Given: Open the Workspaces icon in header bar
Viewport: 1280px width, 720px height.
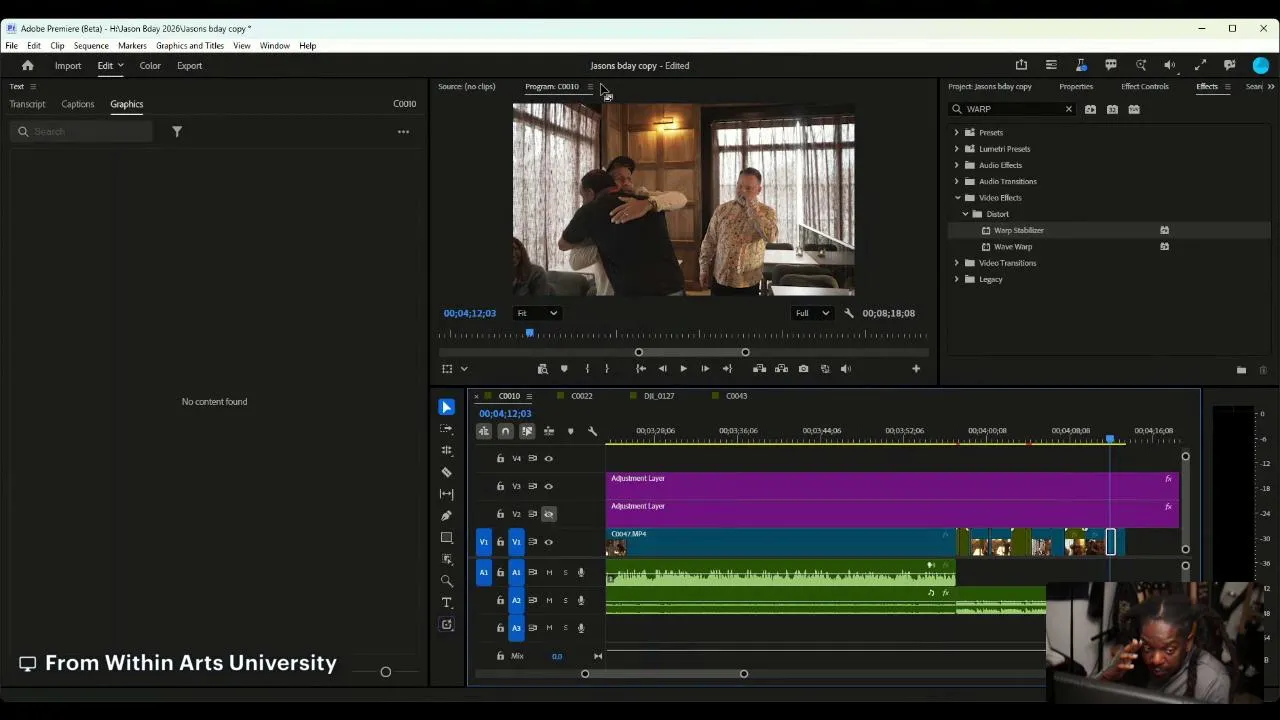Looking at the screenshot, I should click(x=1051, y=65).
